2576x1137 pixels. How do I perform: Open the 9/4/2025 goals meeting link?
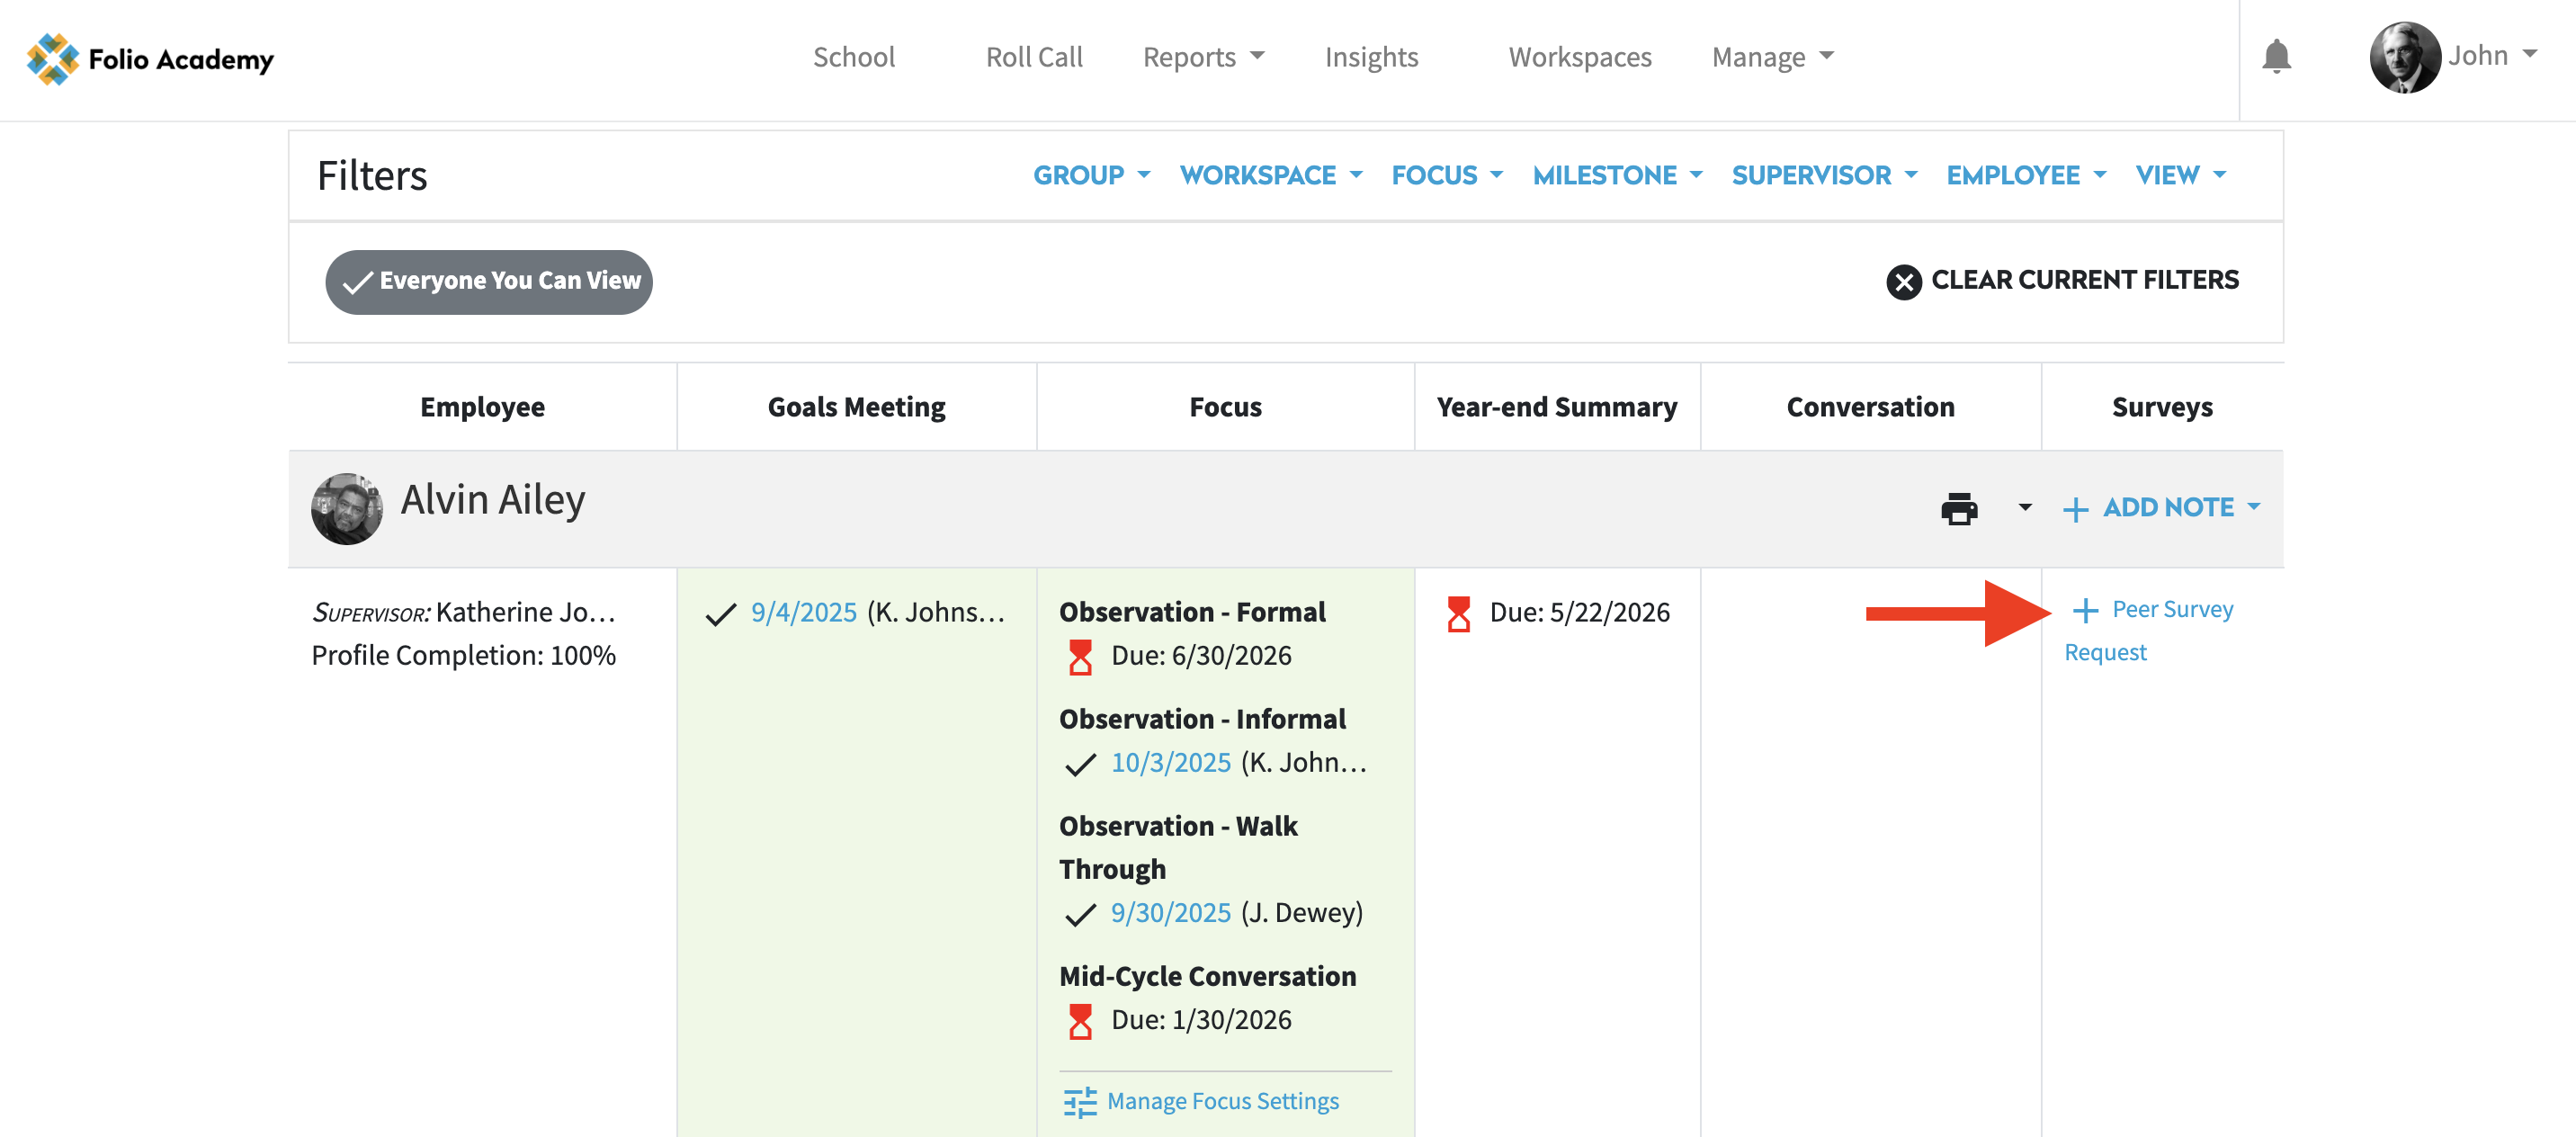pos(803,612)
